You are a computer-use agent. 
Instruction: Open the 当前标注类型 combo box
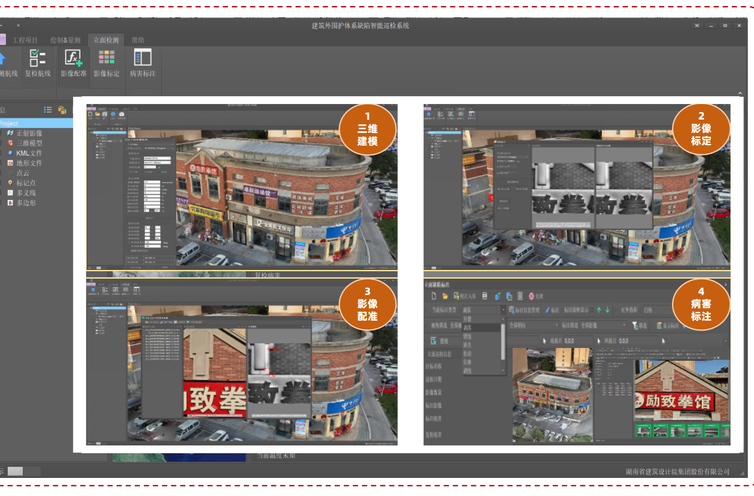pos(483,310)
